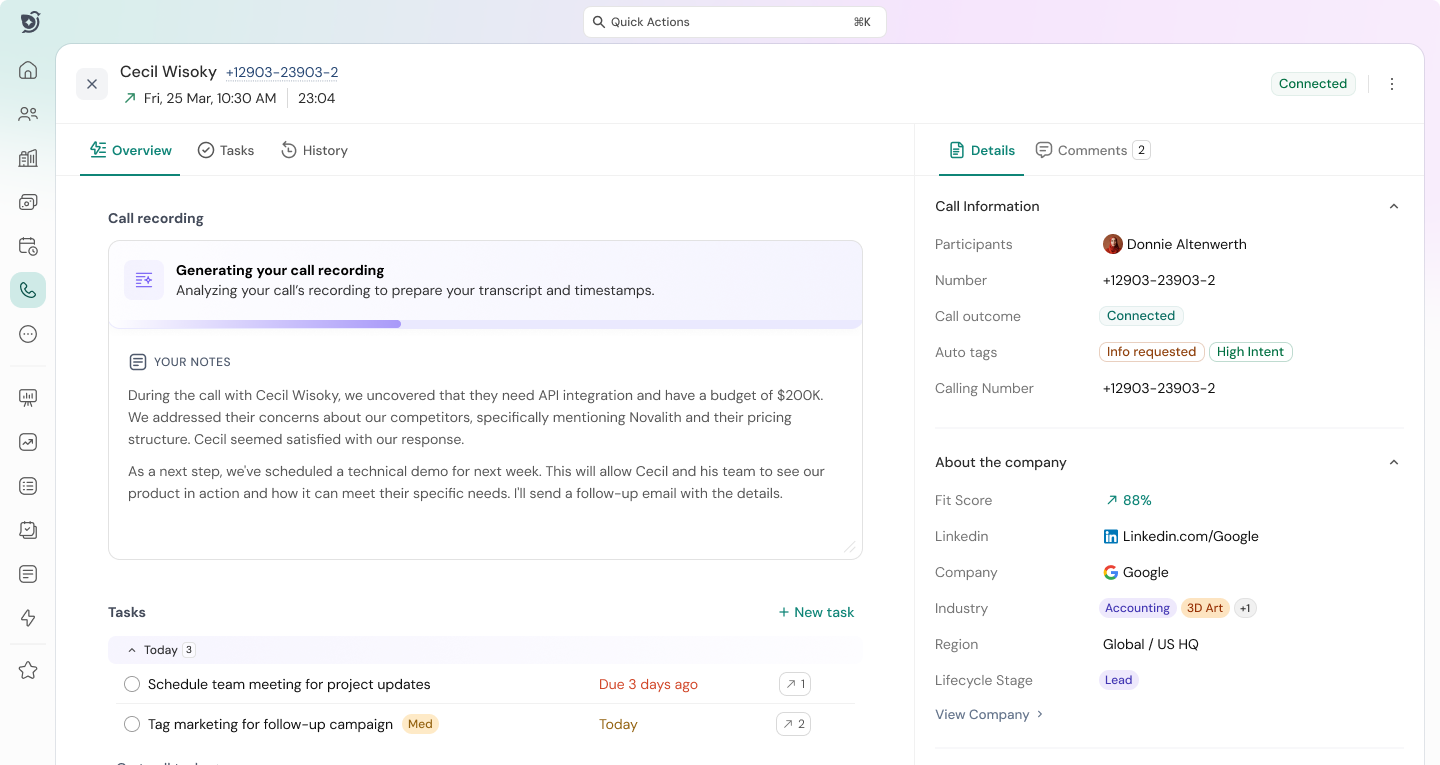Click the Calling Number value
This screenshot has width=1440, height=765.
(x=1159, y=388)
